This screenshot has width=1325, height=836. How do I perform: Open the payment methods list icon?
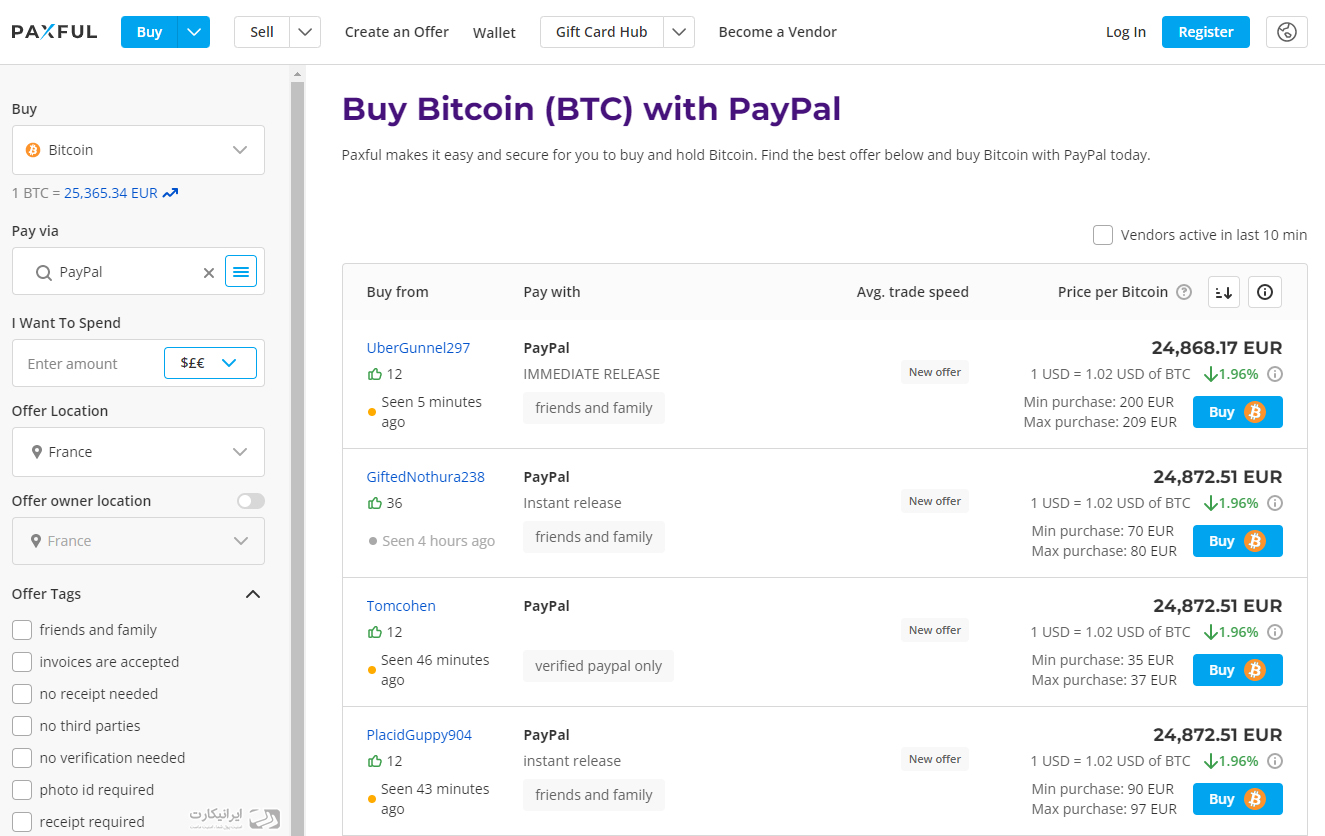point(241,271)
